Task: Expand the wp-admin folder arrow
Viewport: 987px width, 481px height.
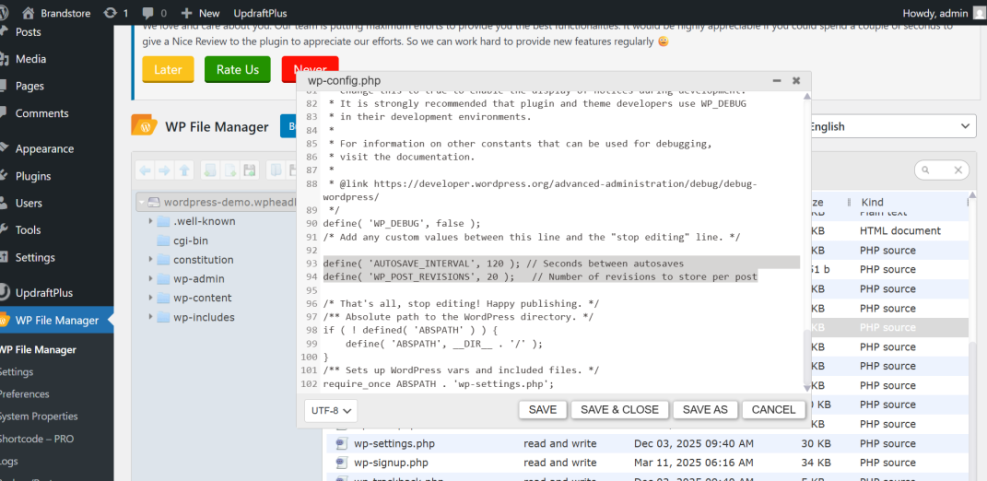Action: point(150,279)
